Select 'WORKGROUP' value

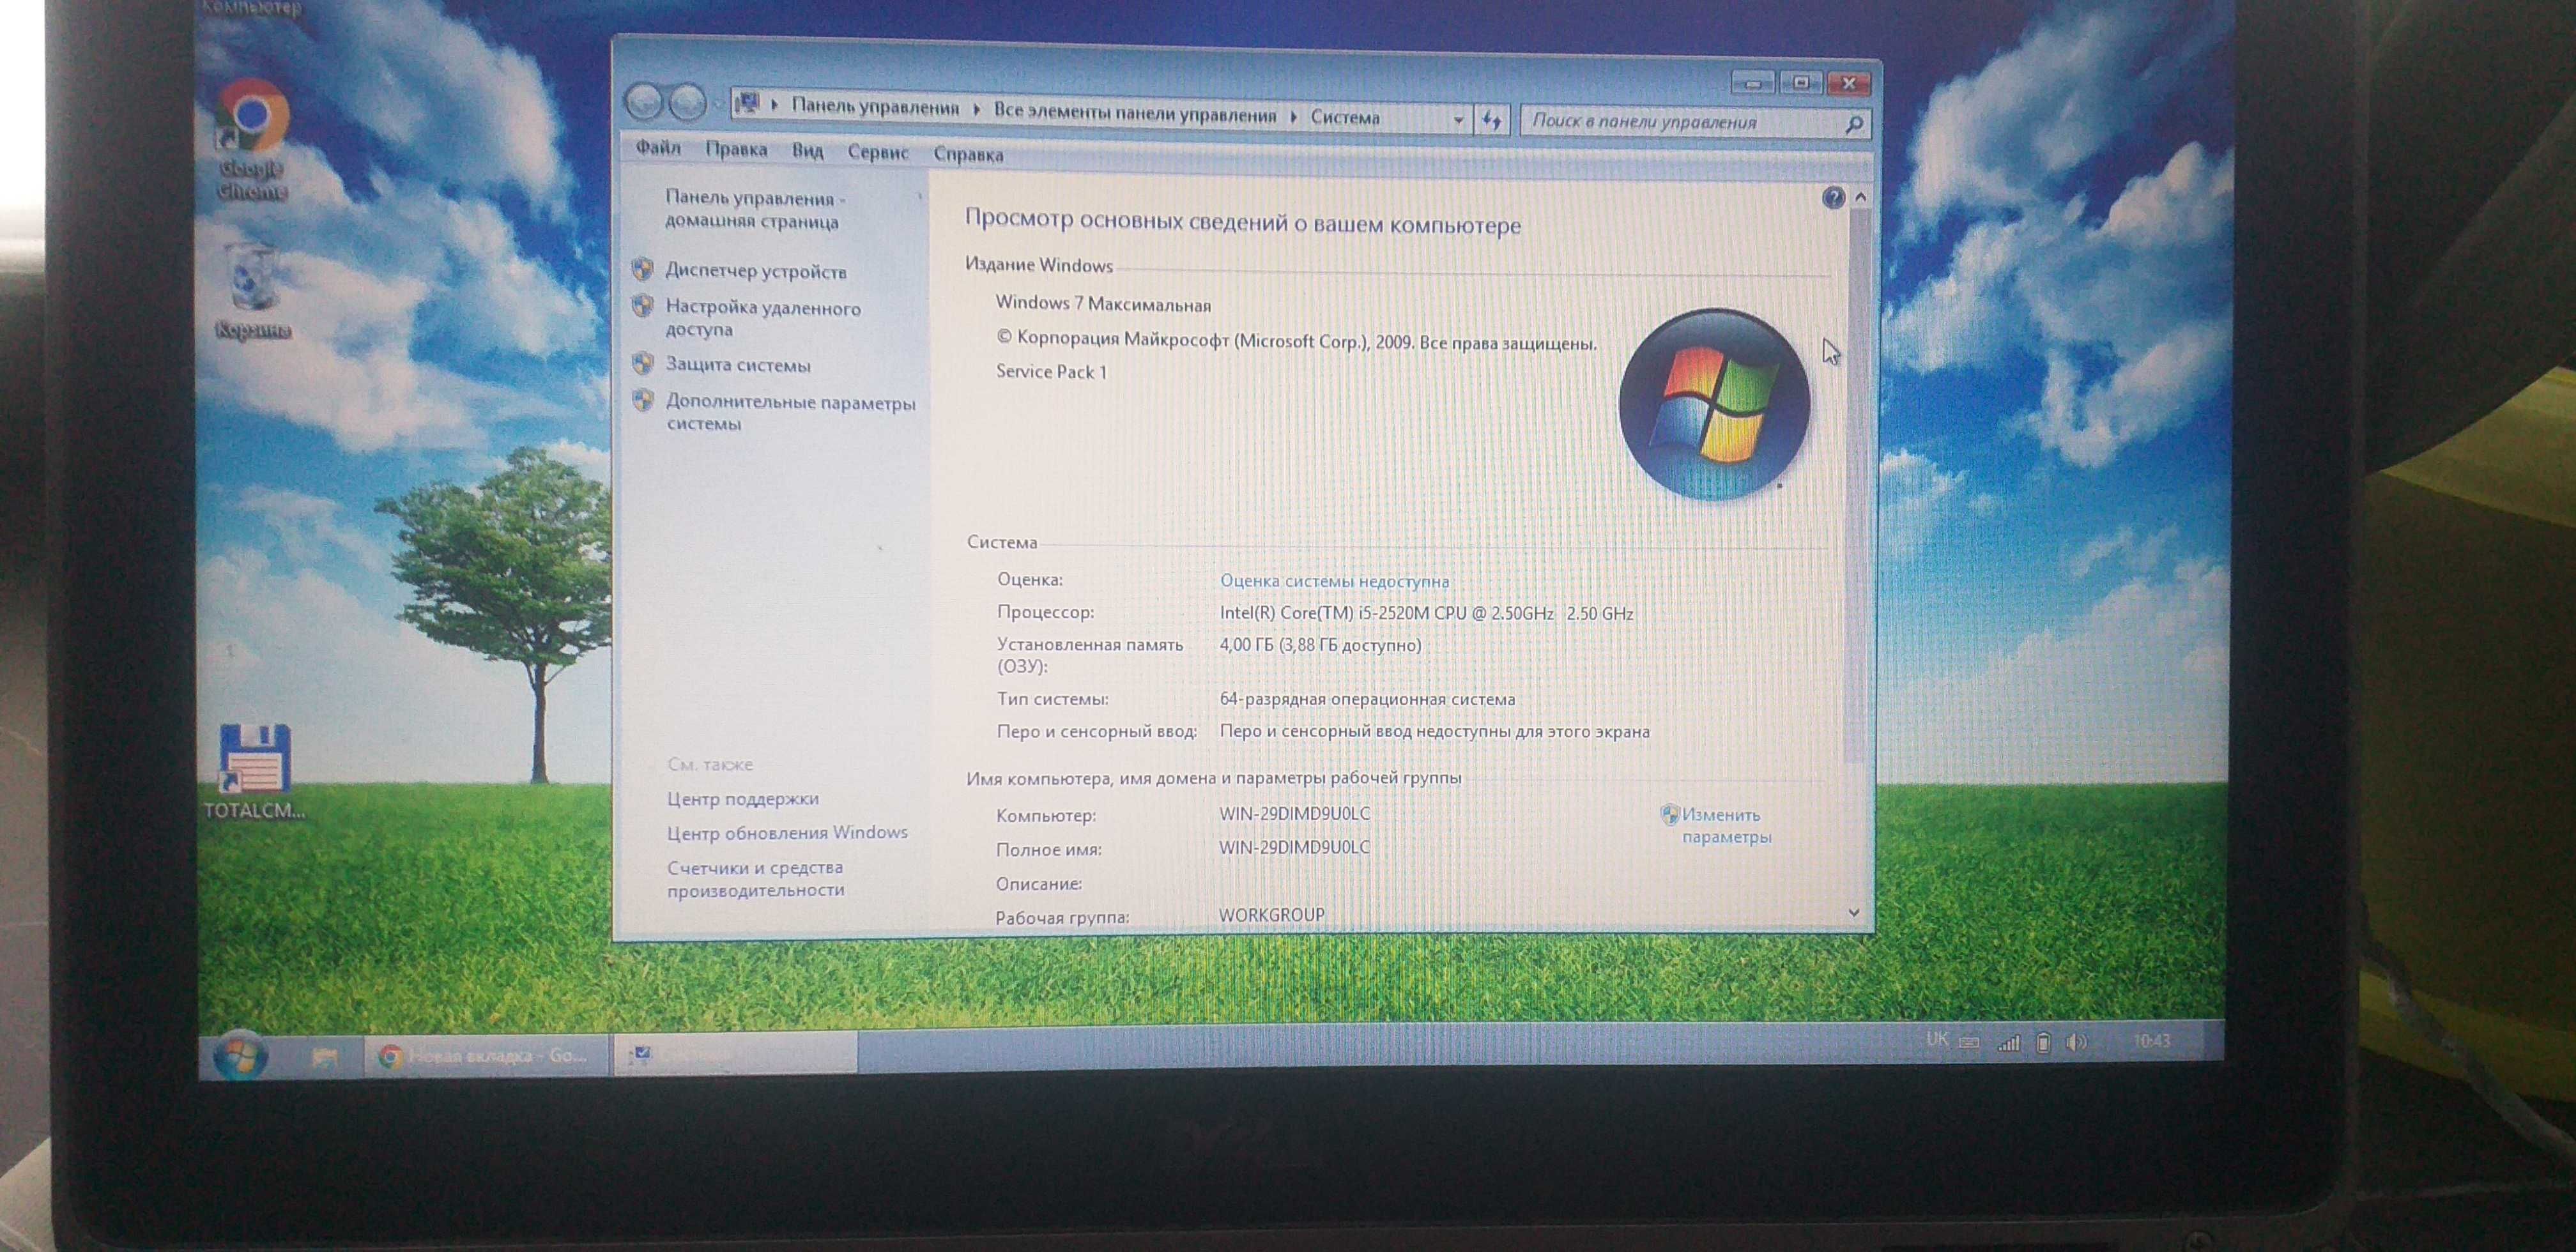click(x=1271, y=914)
